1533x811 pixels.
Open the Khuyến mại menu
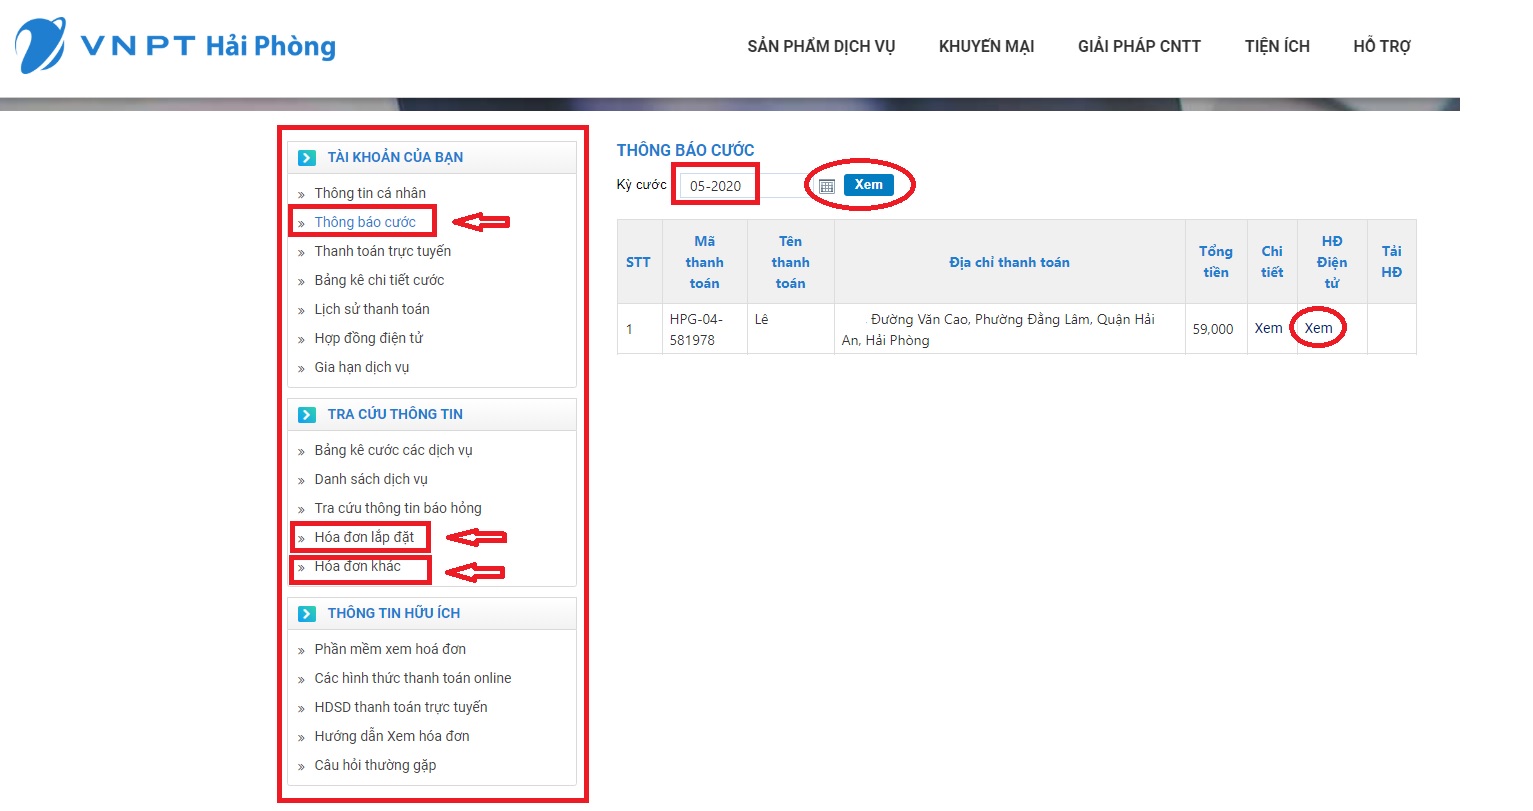point(986,46)
